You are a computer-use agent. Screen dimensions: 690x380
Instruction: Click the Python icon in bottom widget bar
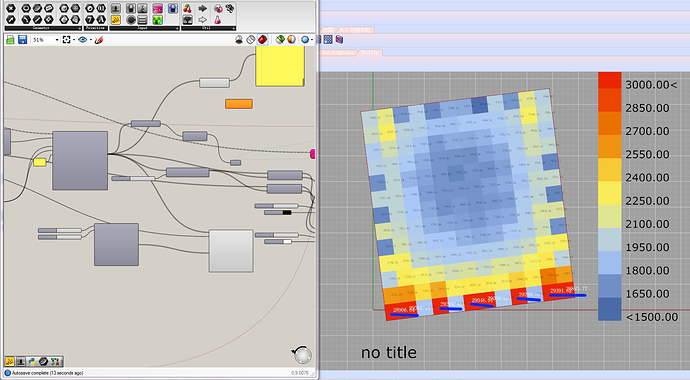pyautogui.click(x=32, y=362)
